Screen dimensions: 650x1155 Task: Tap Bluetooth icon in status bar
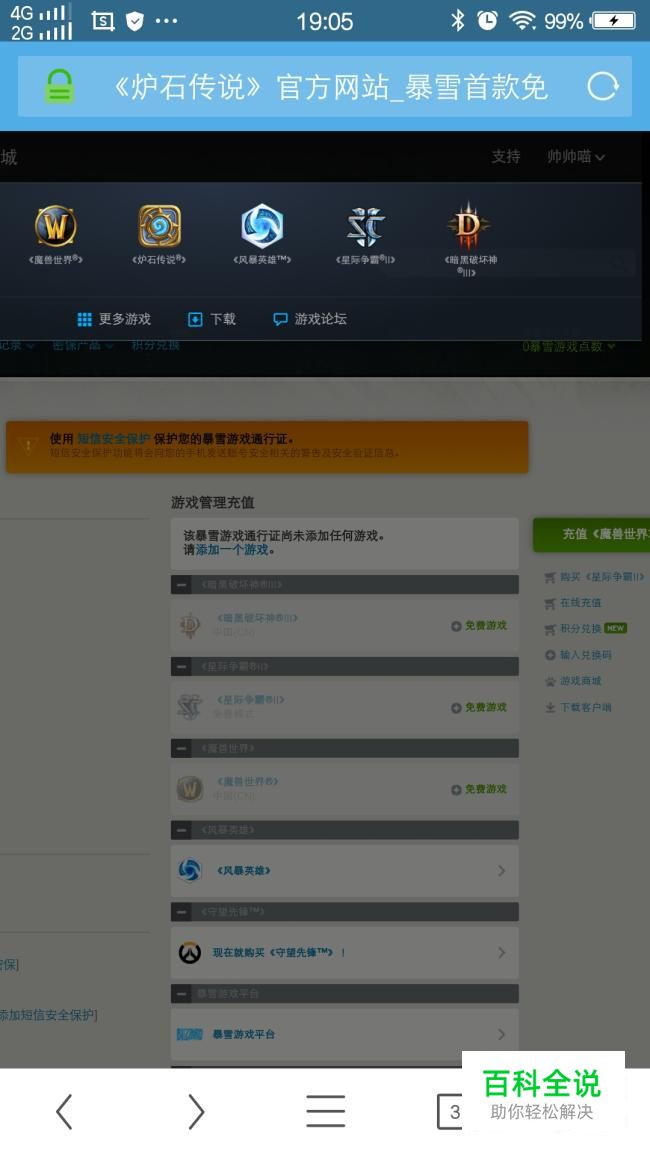click(458, 20)
